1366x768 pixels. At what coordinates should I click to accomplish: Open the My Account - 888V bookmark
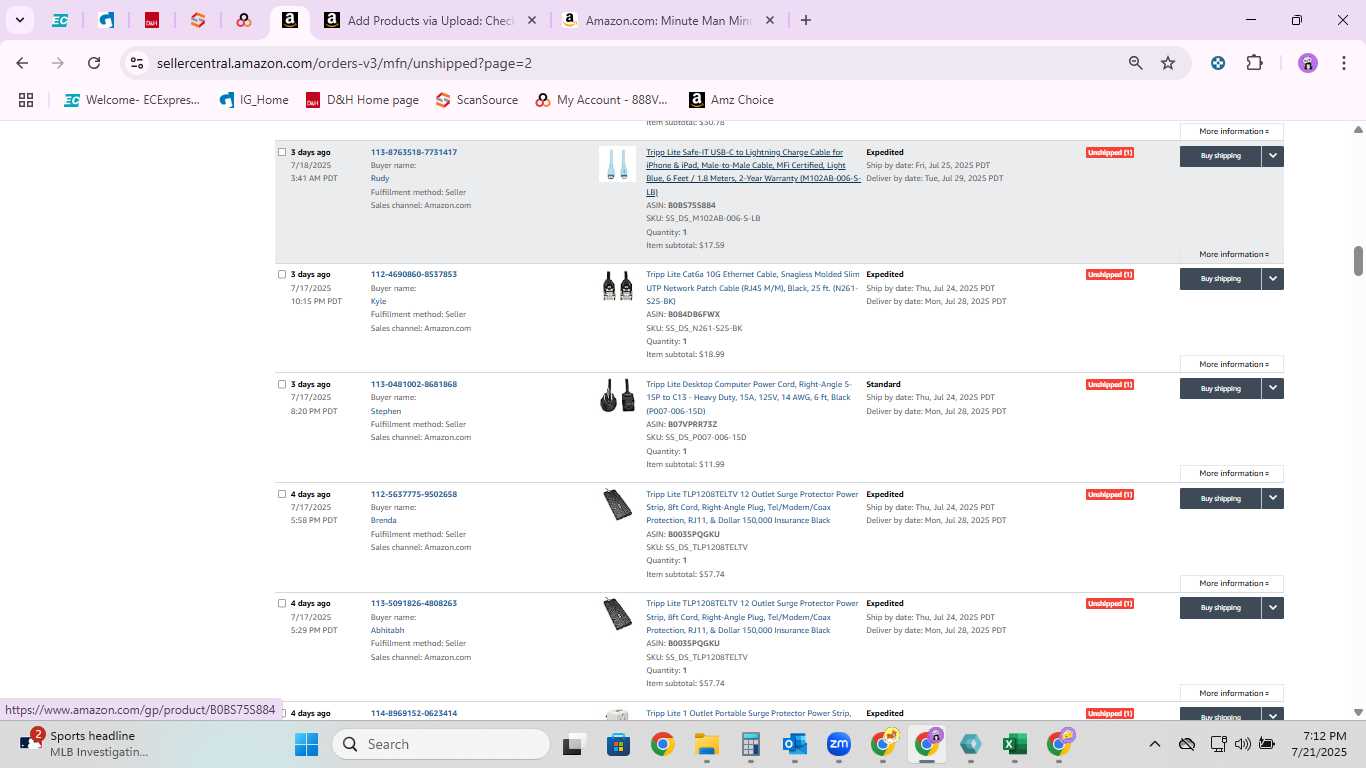[601, 100]
